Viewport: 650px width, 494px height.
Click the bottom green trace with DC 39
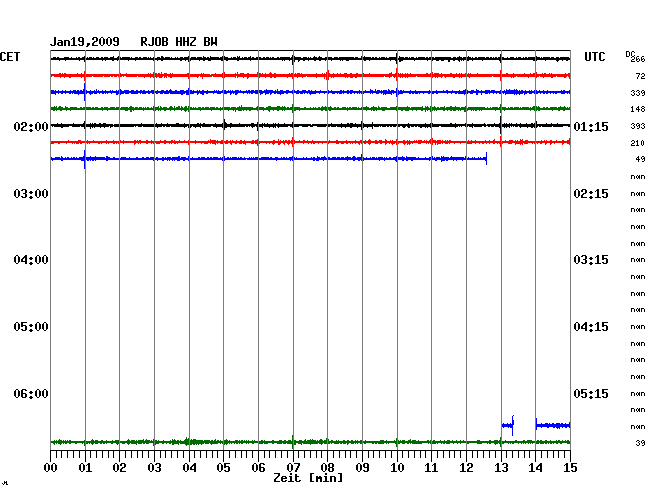pyautogui.click(x=310, y=442)
